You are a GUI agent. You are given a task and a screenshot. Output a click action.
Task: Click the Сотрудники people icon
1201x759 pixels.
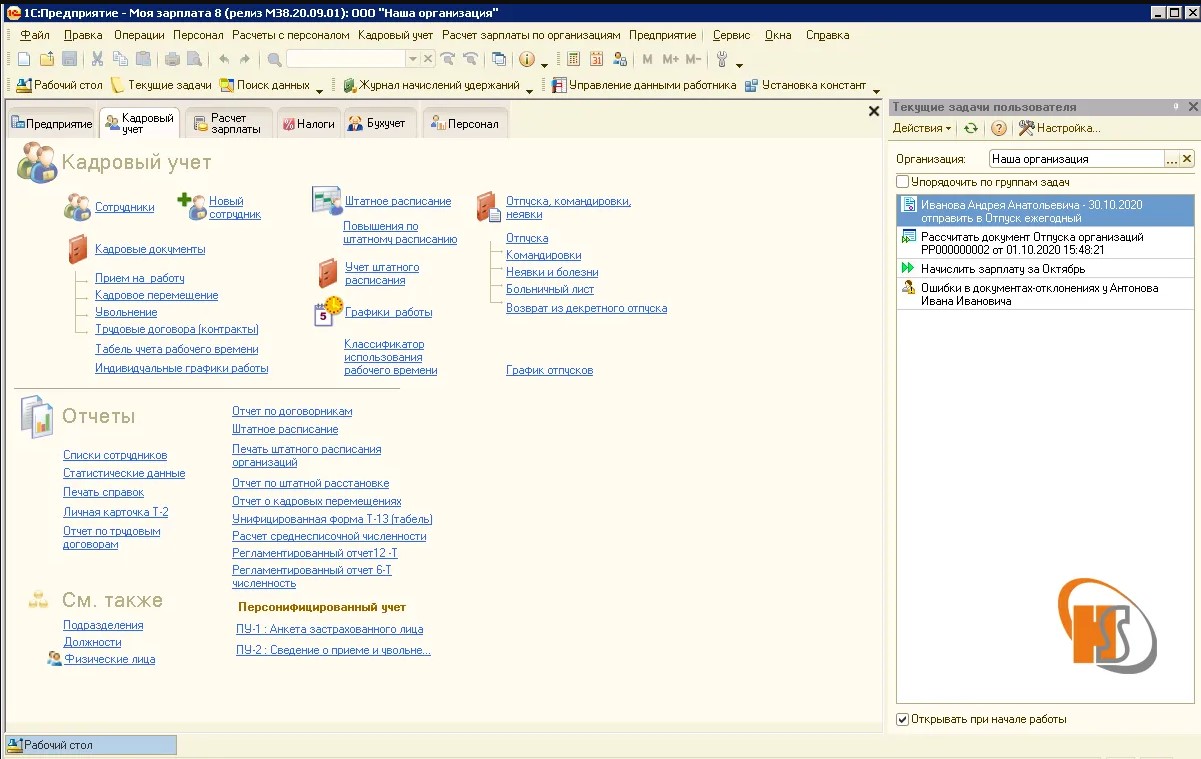pos(77,207)
